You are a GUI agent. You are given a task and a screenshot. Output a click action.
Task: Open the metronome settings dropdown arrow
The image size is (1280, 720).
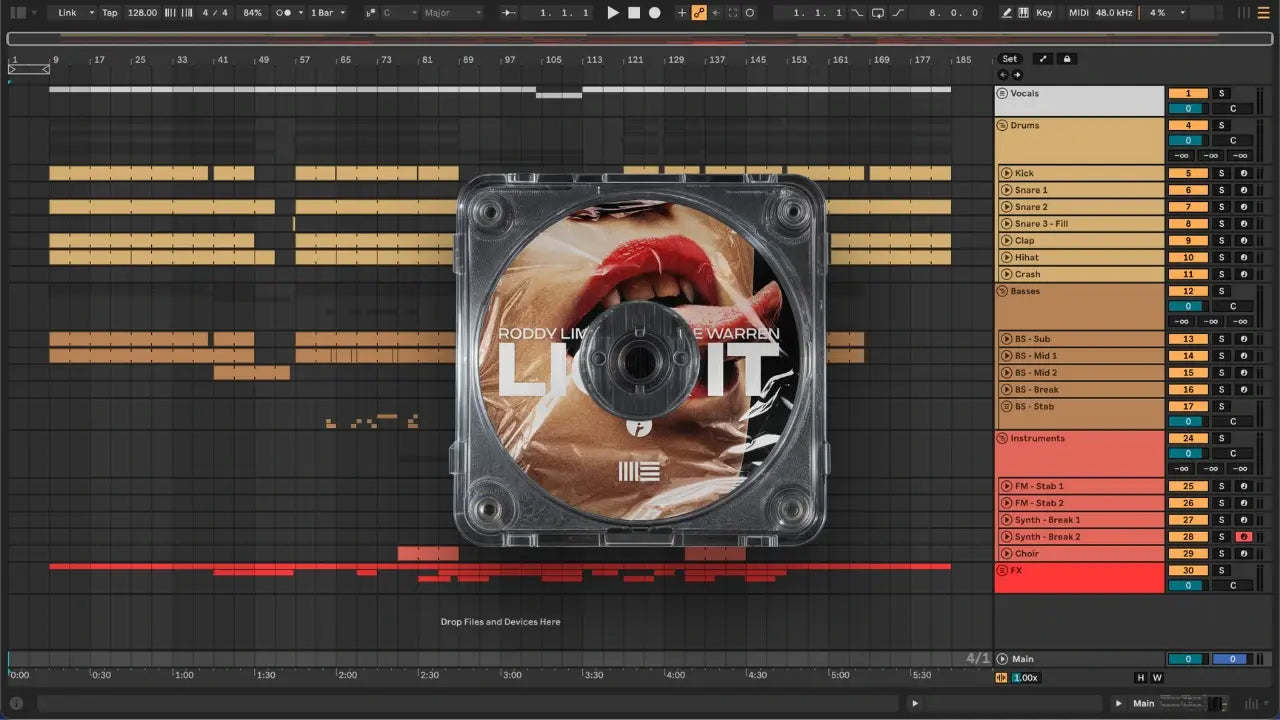300,13
